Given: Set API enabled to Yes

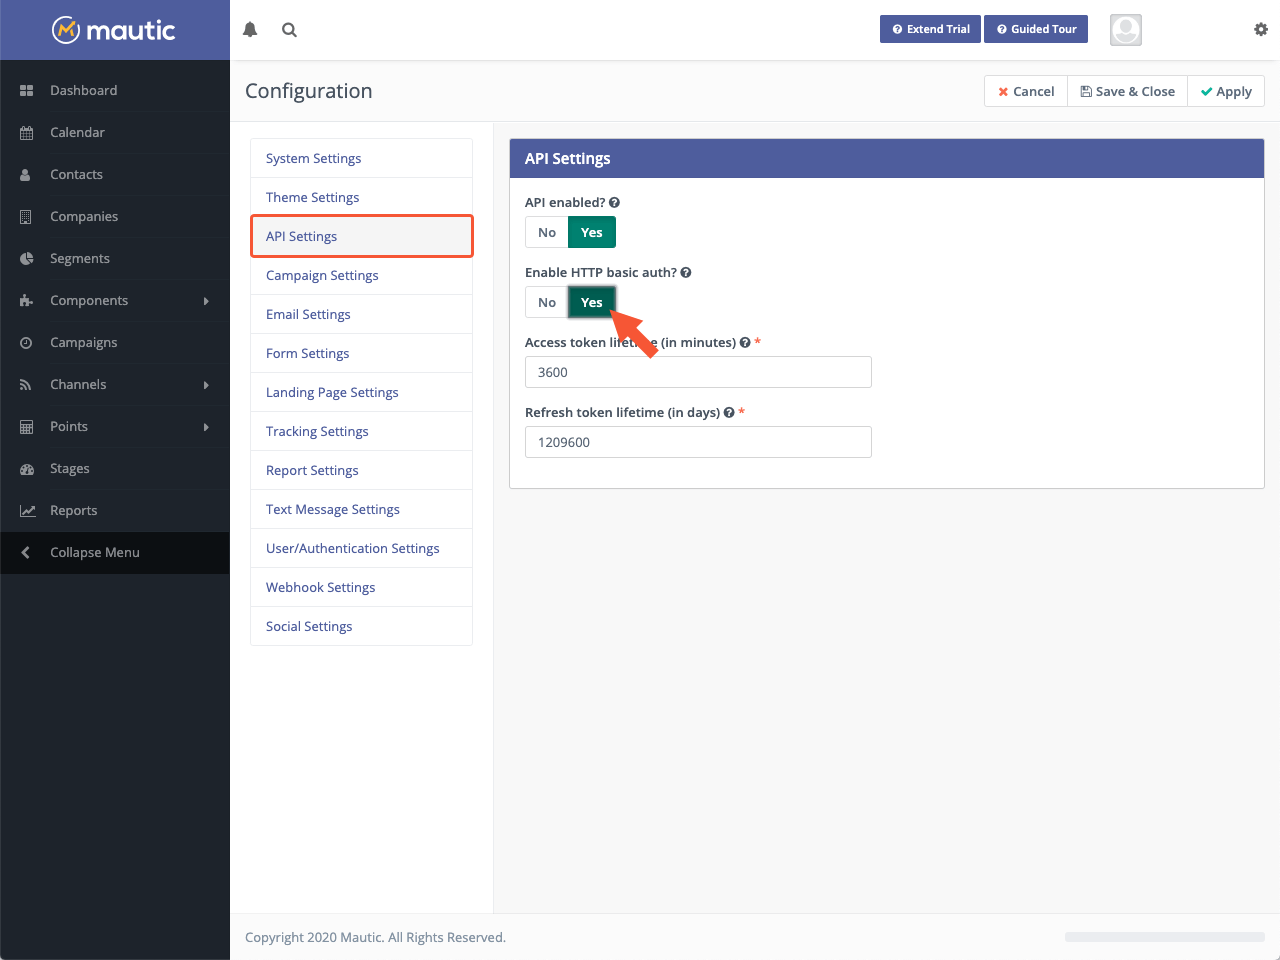Looking at the screenshot, I should pyautogui.click(x=592, y=233).
